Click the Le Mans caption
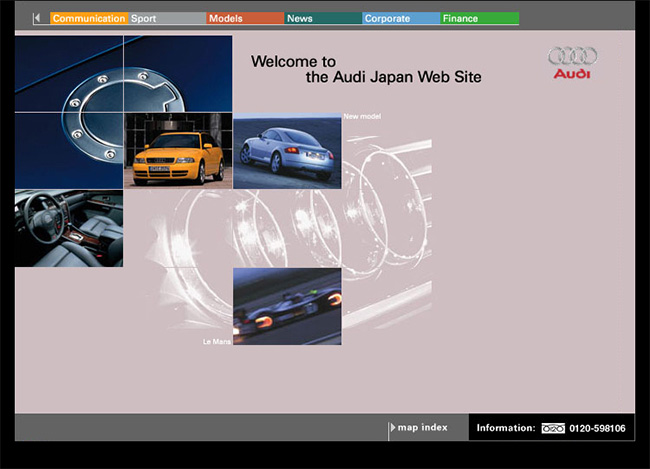 [x=217, y=342]
